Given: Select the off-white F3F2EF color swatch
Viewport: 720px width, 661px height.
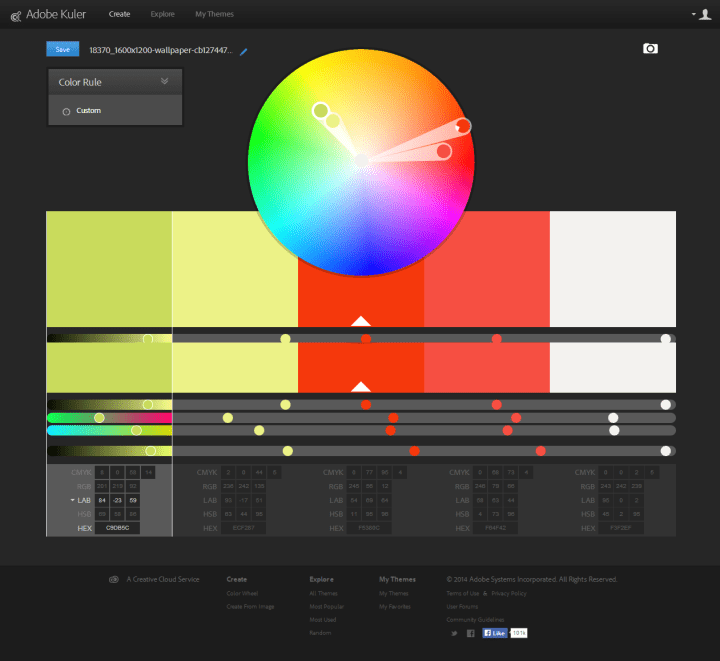Looking at the screenshot, I should pos(613,269).
